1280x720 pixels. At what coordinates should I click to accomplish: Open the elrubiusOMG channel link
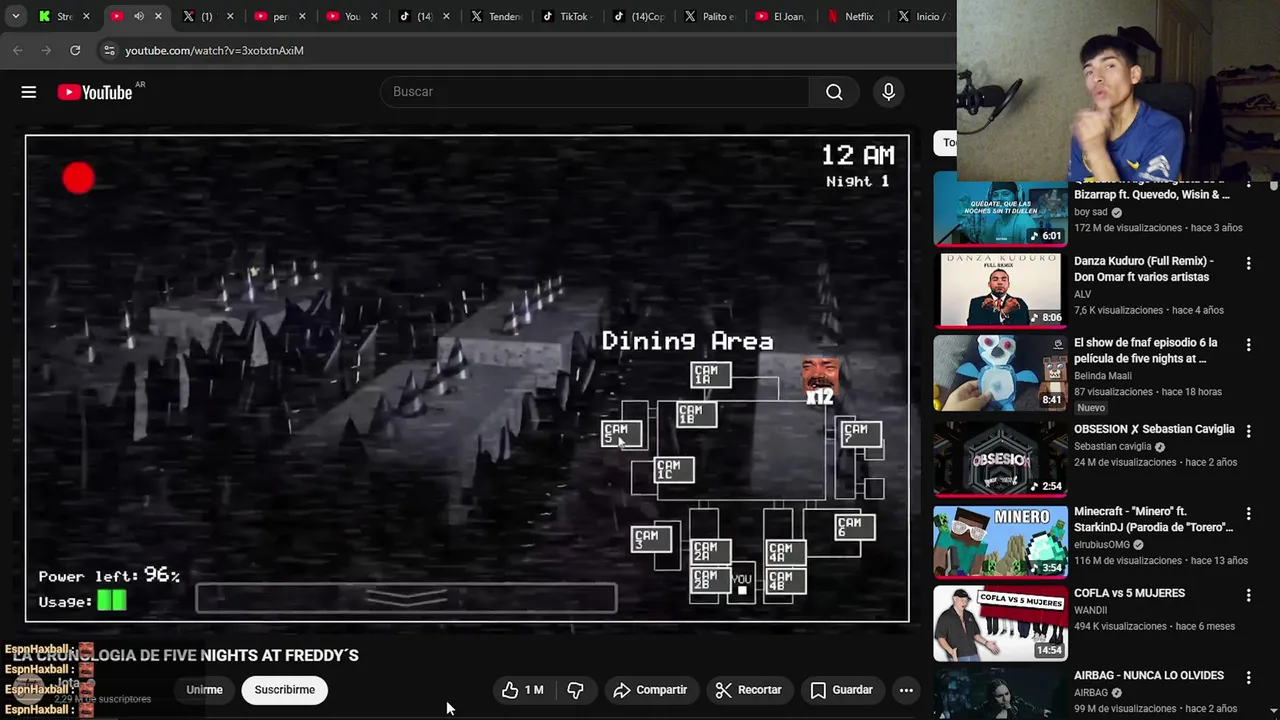point(1102,545)
